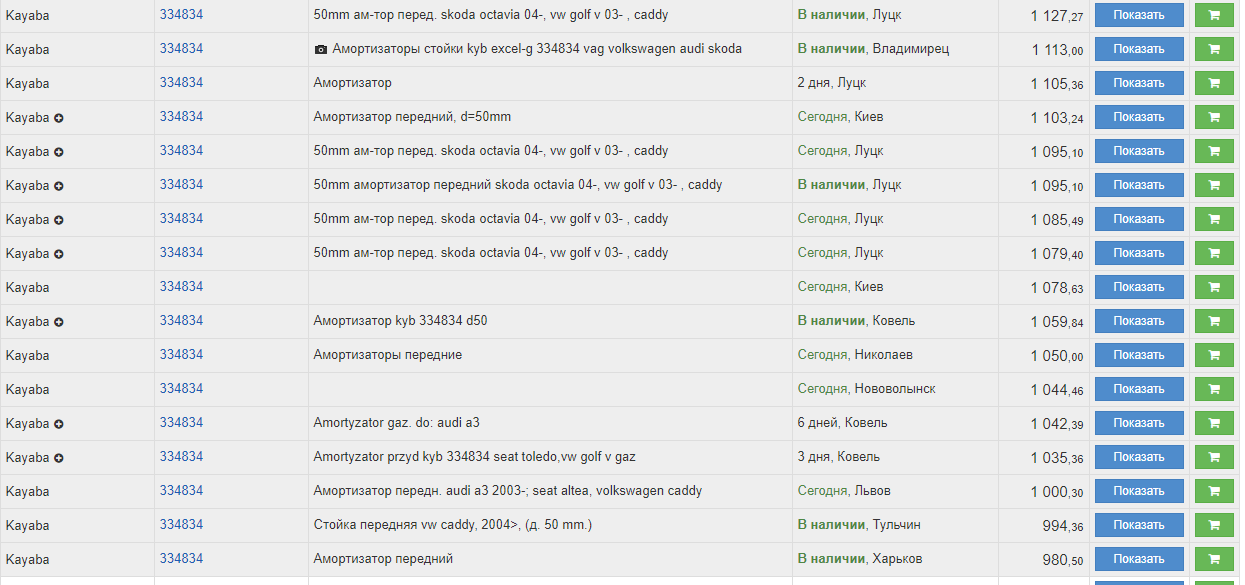Add the Тульчин 994,36 offer to cart

coord(1214,525)
